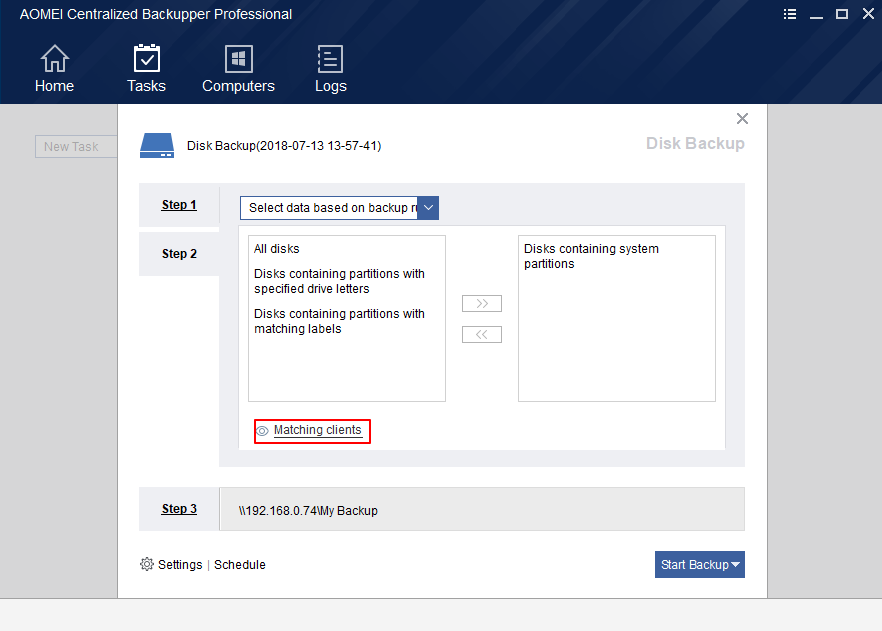This screenshot has width=882, height=631.
Task: Close the Disk Backup dialog
Action: pos(742,118)
